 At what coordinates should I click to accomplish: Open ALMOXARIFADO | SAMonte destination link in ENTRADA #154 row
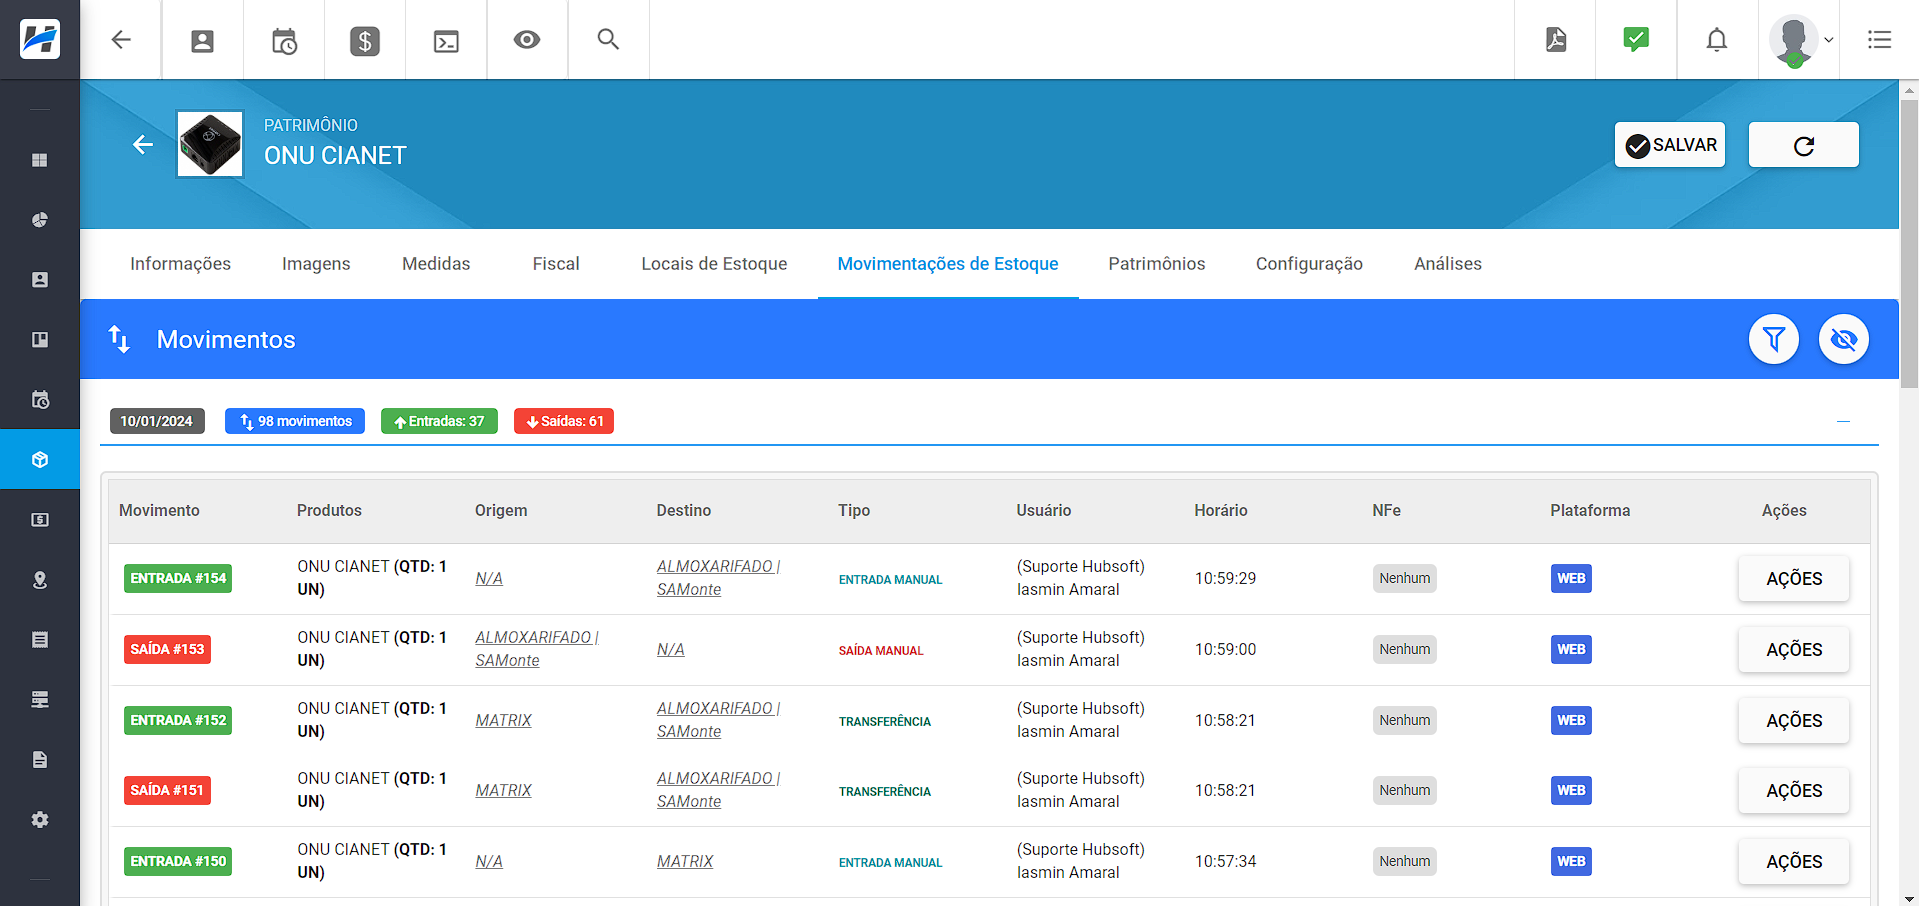[x=718, y=578]
